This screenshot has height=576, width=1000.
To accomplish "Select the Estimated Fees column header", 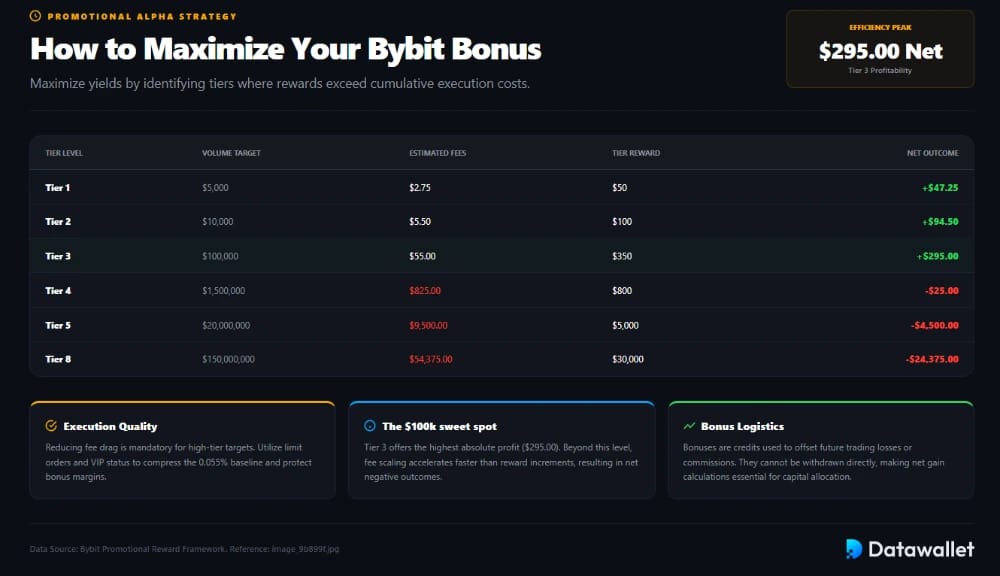I will (438, 153).
